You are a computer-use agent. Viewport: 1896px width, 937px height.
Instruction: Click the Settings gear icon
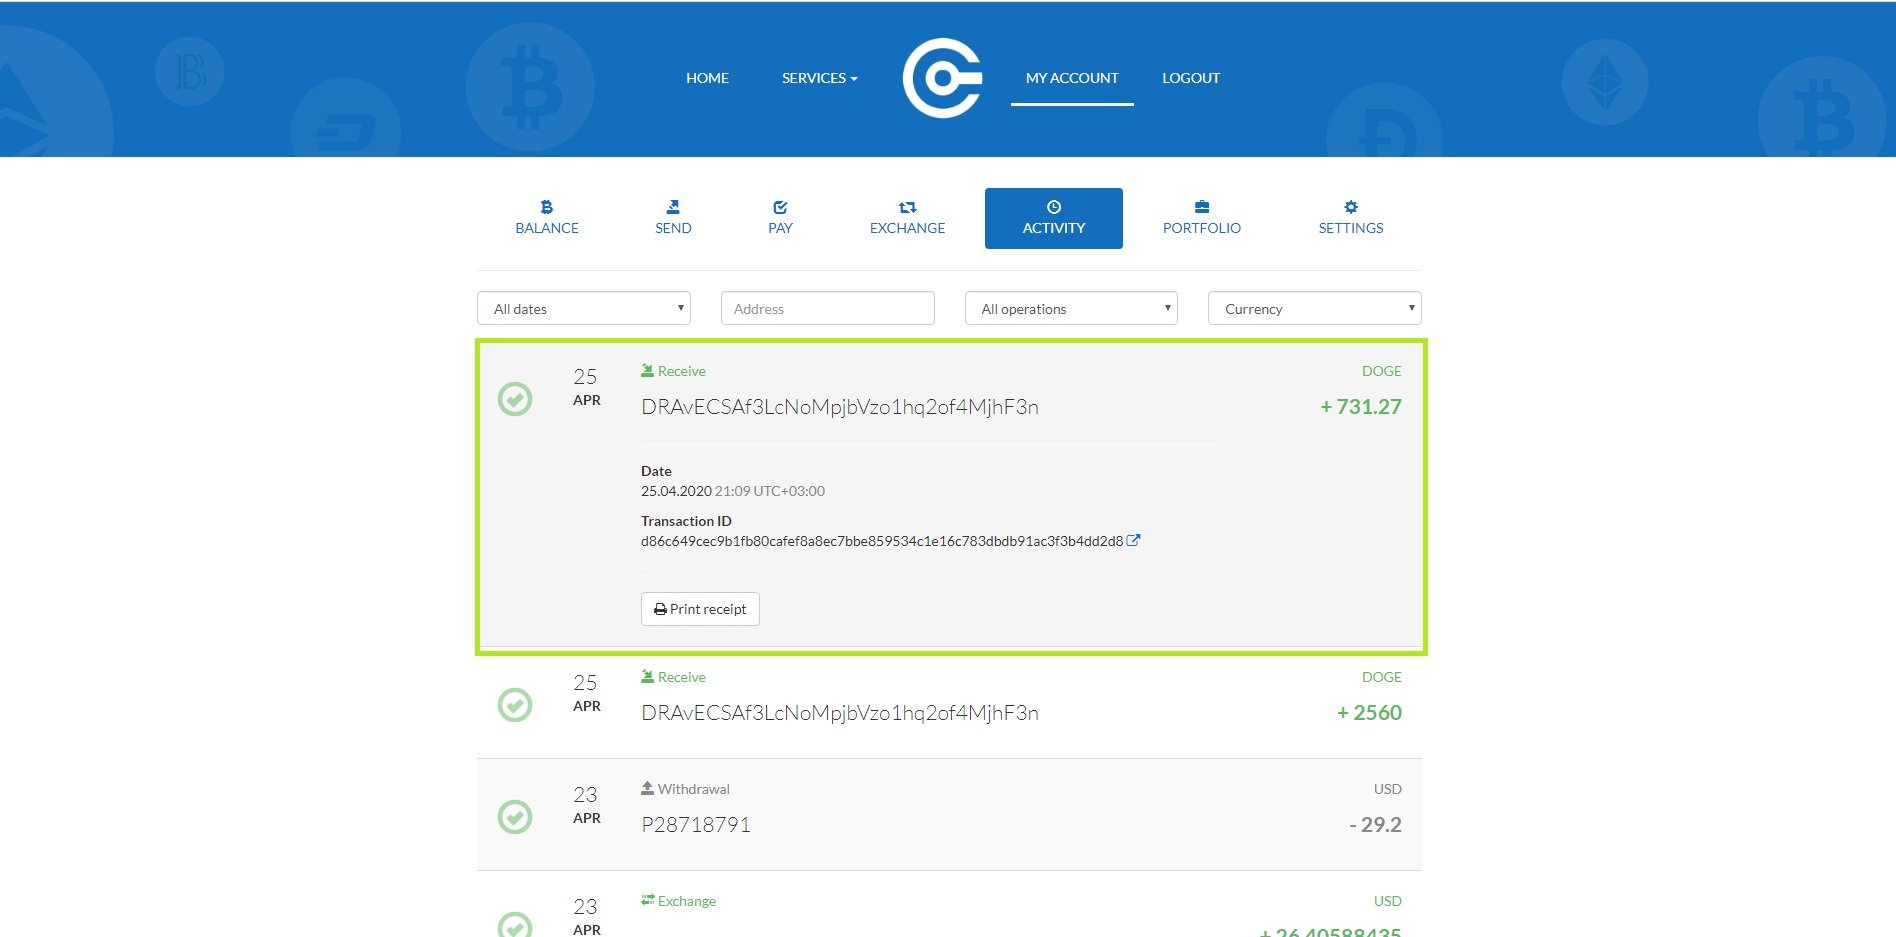1350,207
